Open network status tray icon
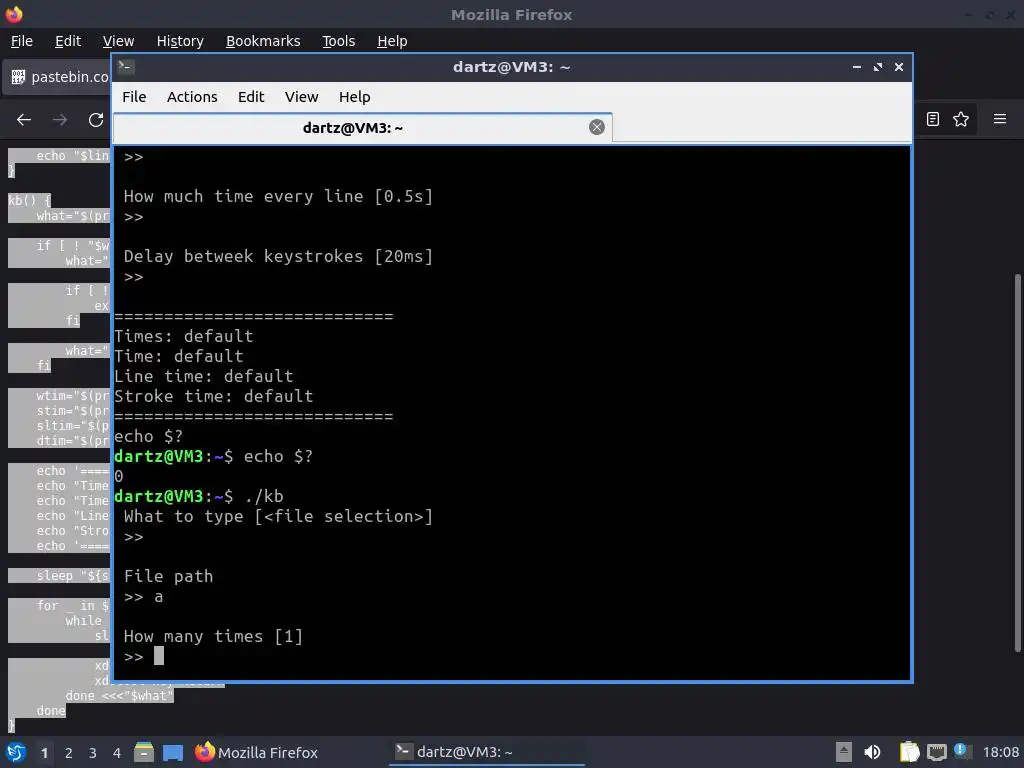1024x768 pixels. (x=936, y=752)
